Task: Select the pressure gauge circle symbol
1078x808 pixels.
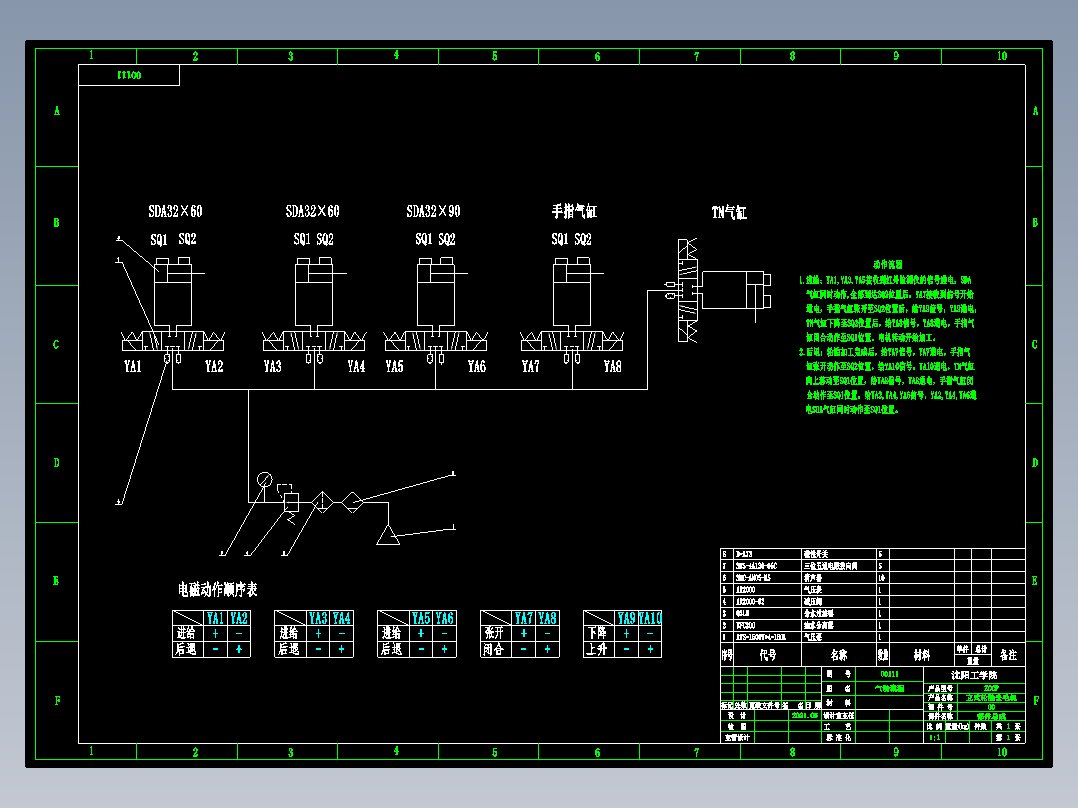Action: pyautogui.click(x=265, y=479)
